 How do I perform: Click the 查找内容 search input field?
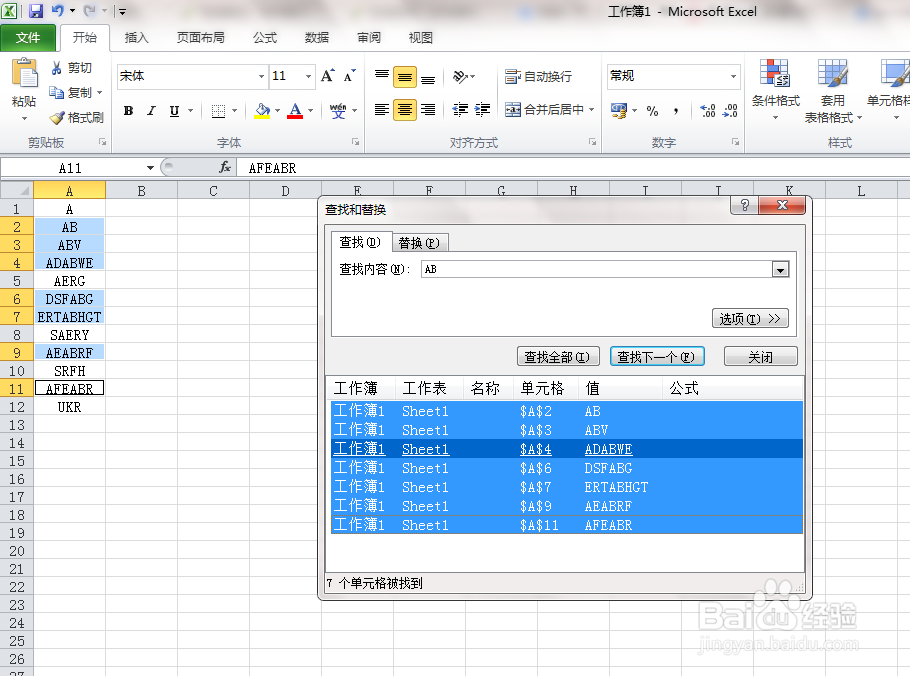pos(597,269)
